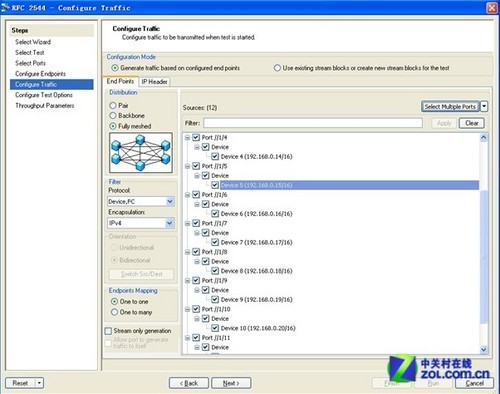This screenshot has height=394, width=500.
Task: Click the scroll down arrow in sources list
Action: pyautogui.click(x=484, y=349)
